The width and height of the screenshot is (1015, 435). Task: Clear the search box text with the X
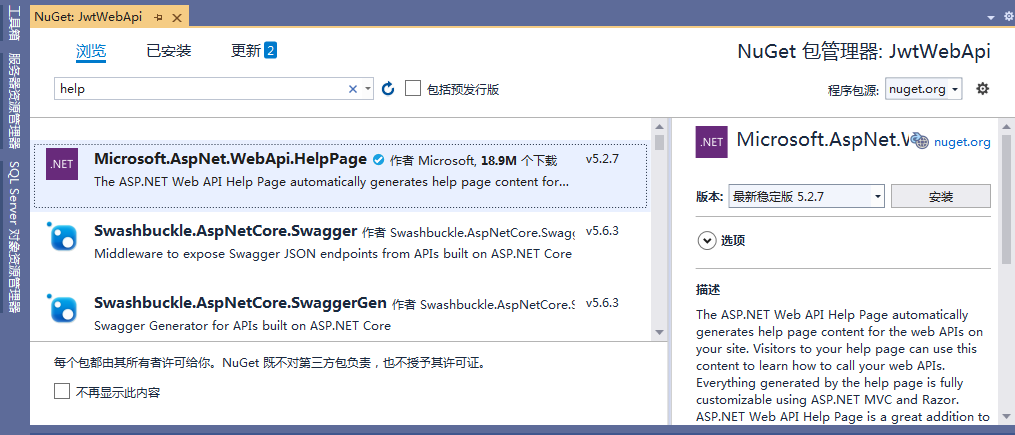353,89
